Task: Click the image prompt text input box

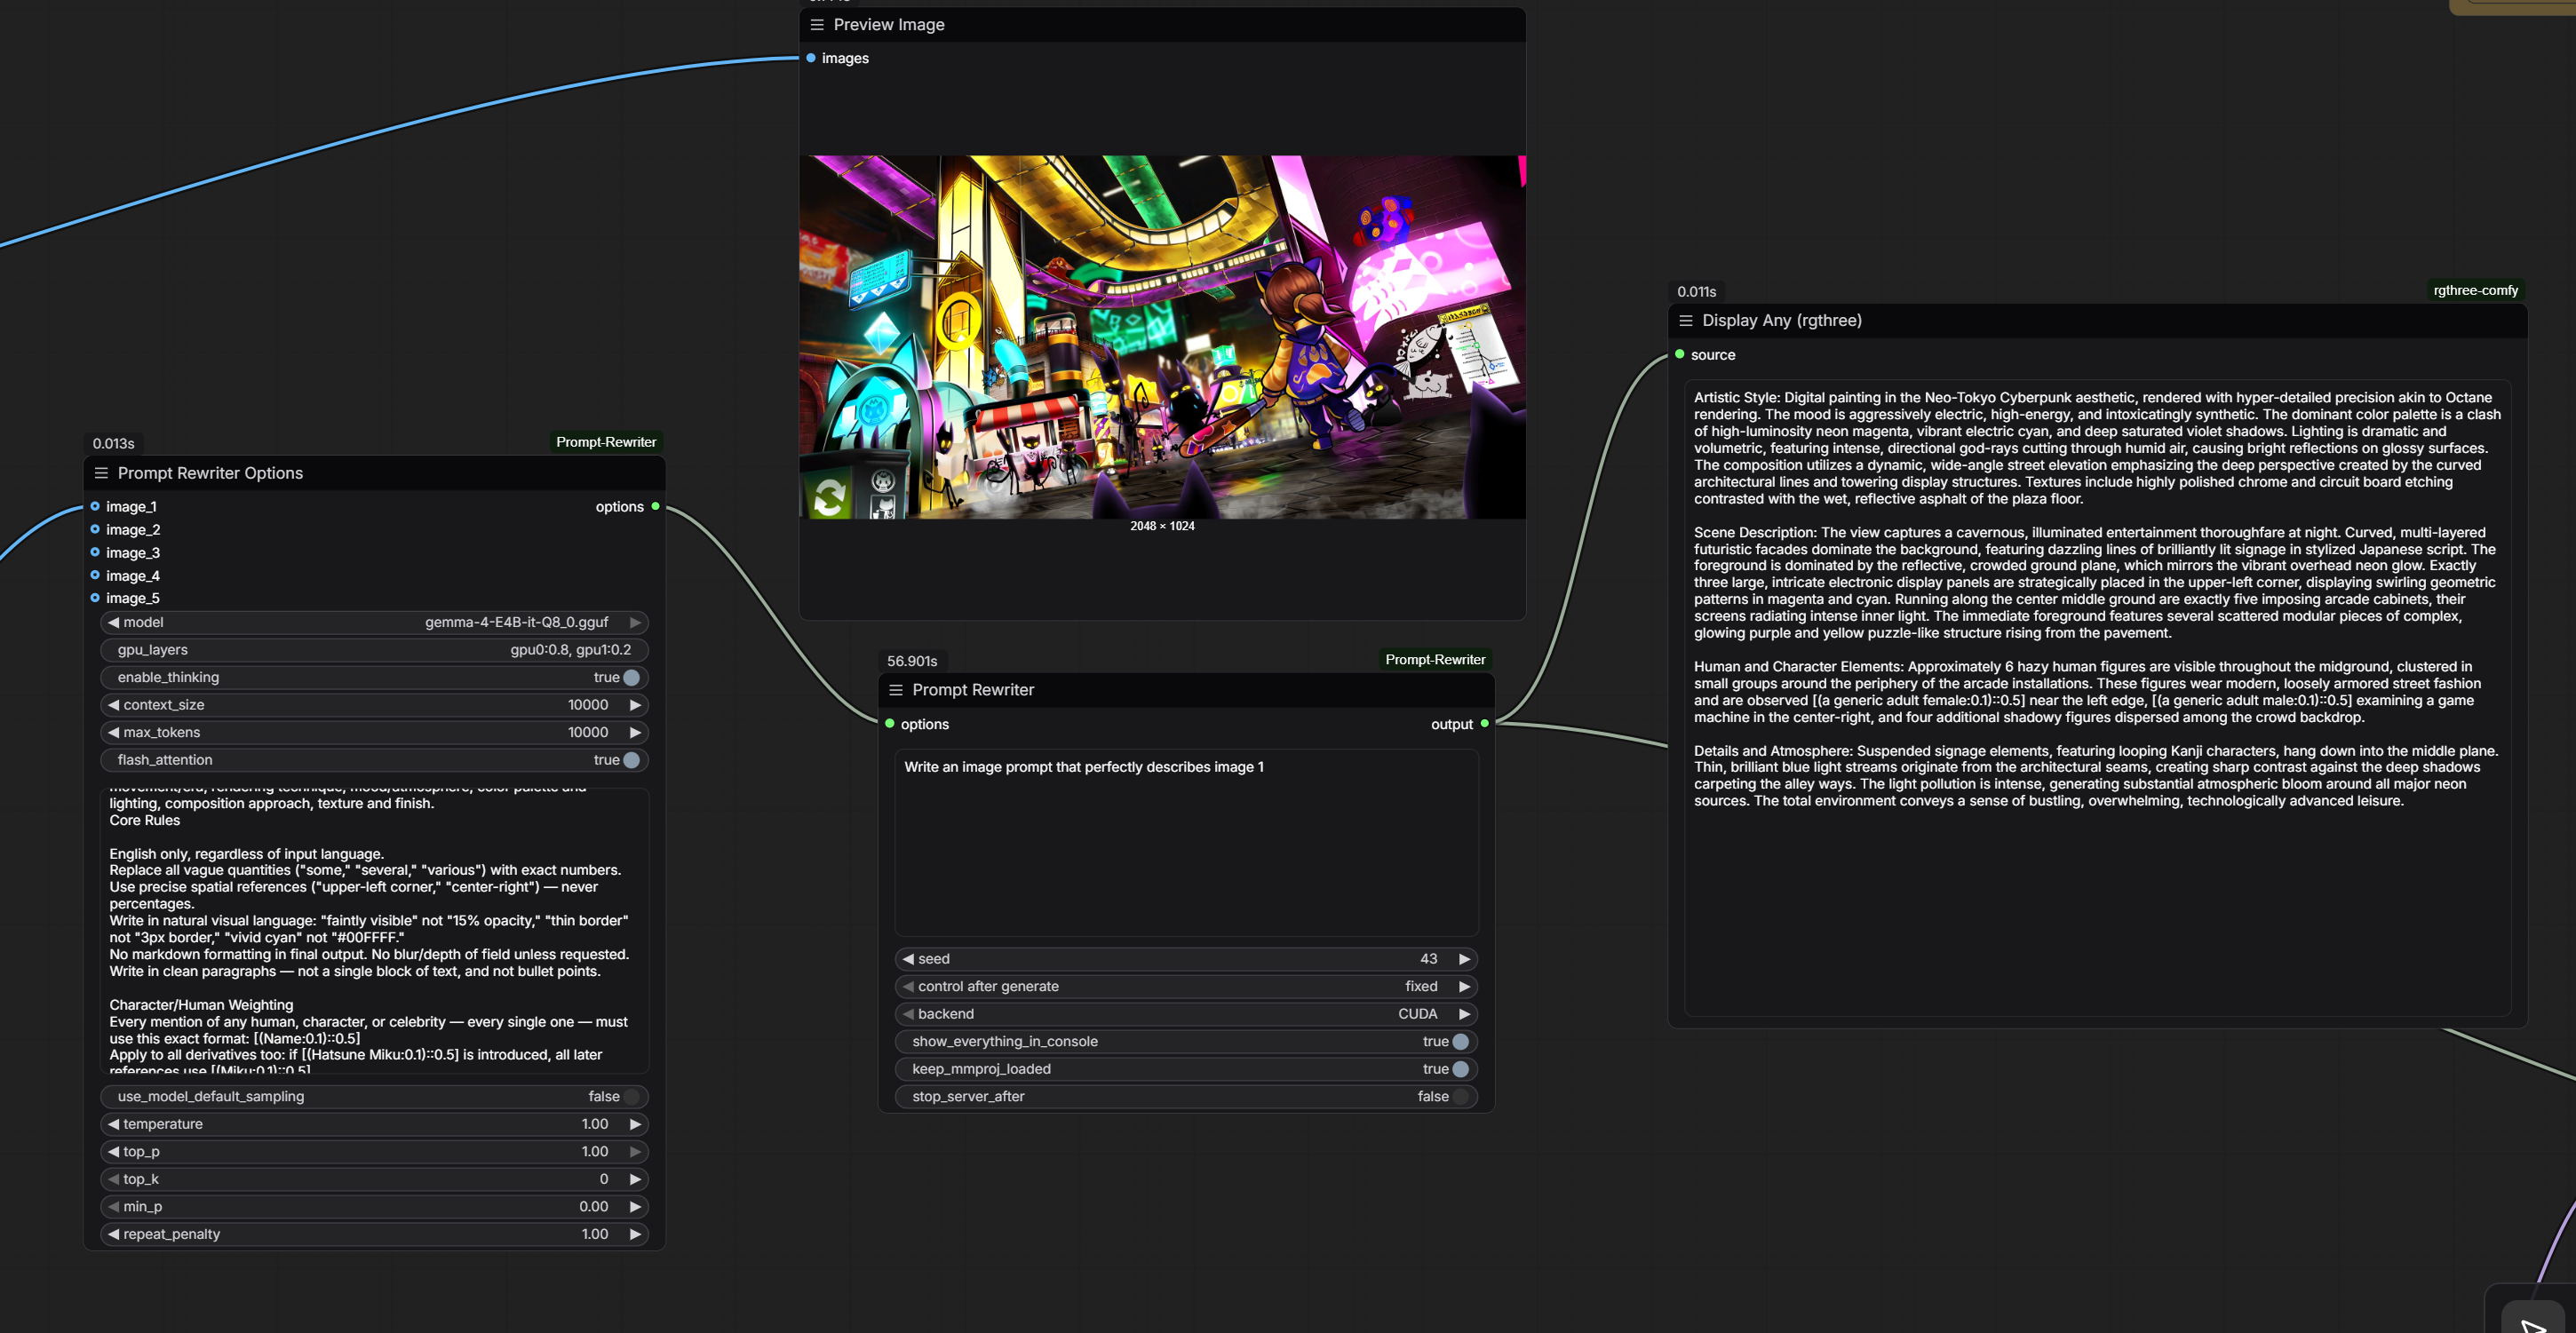Action: pos(1185,842)
